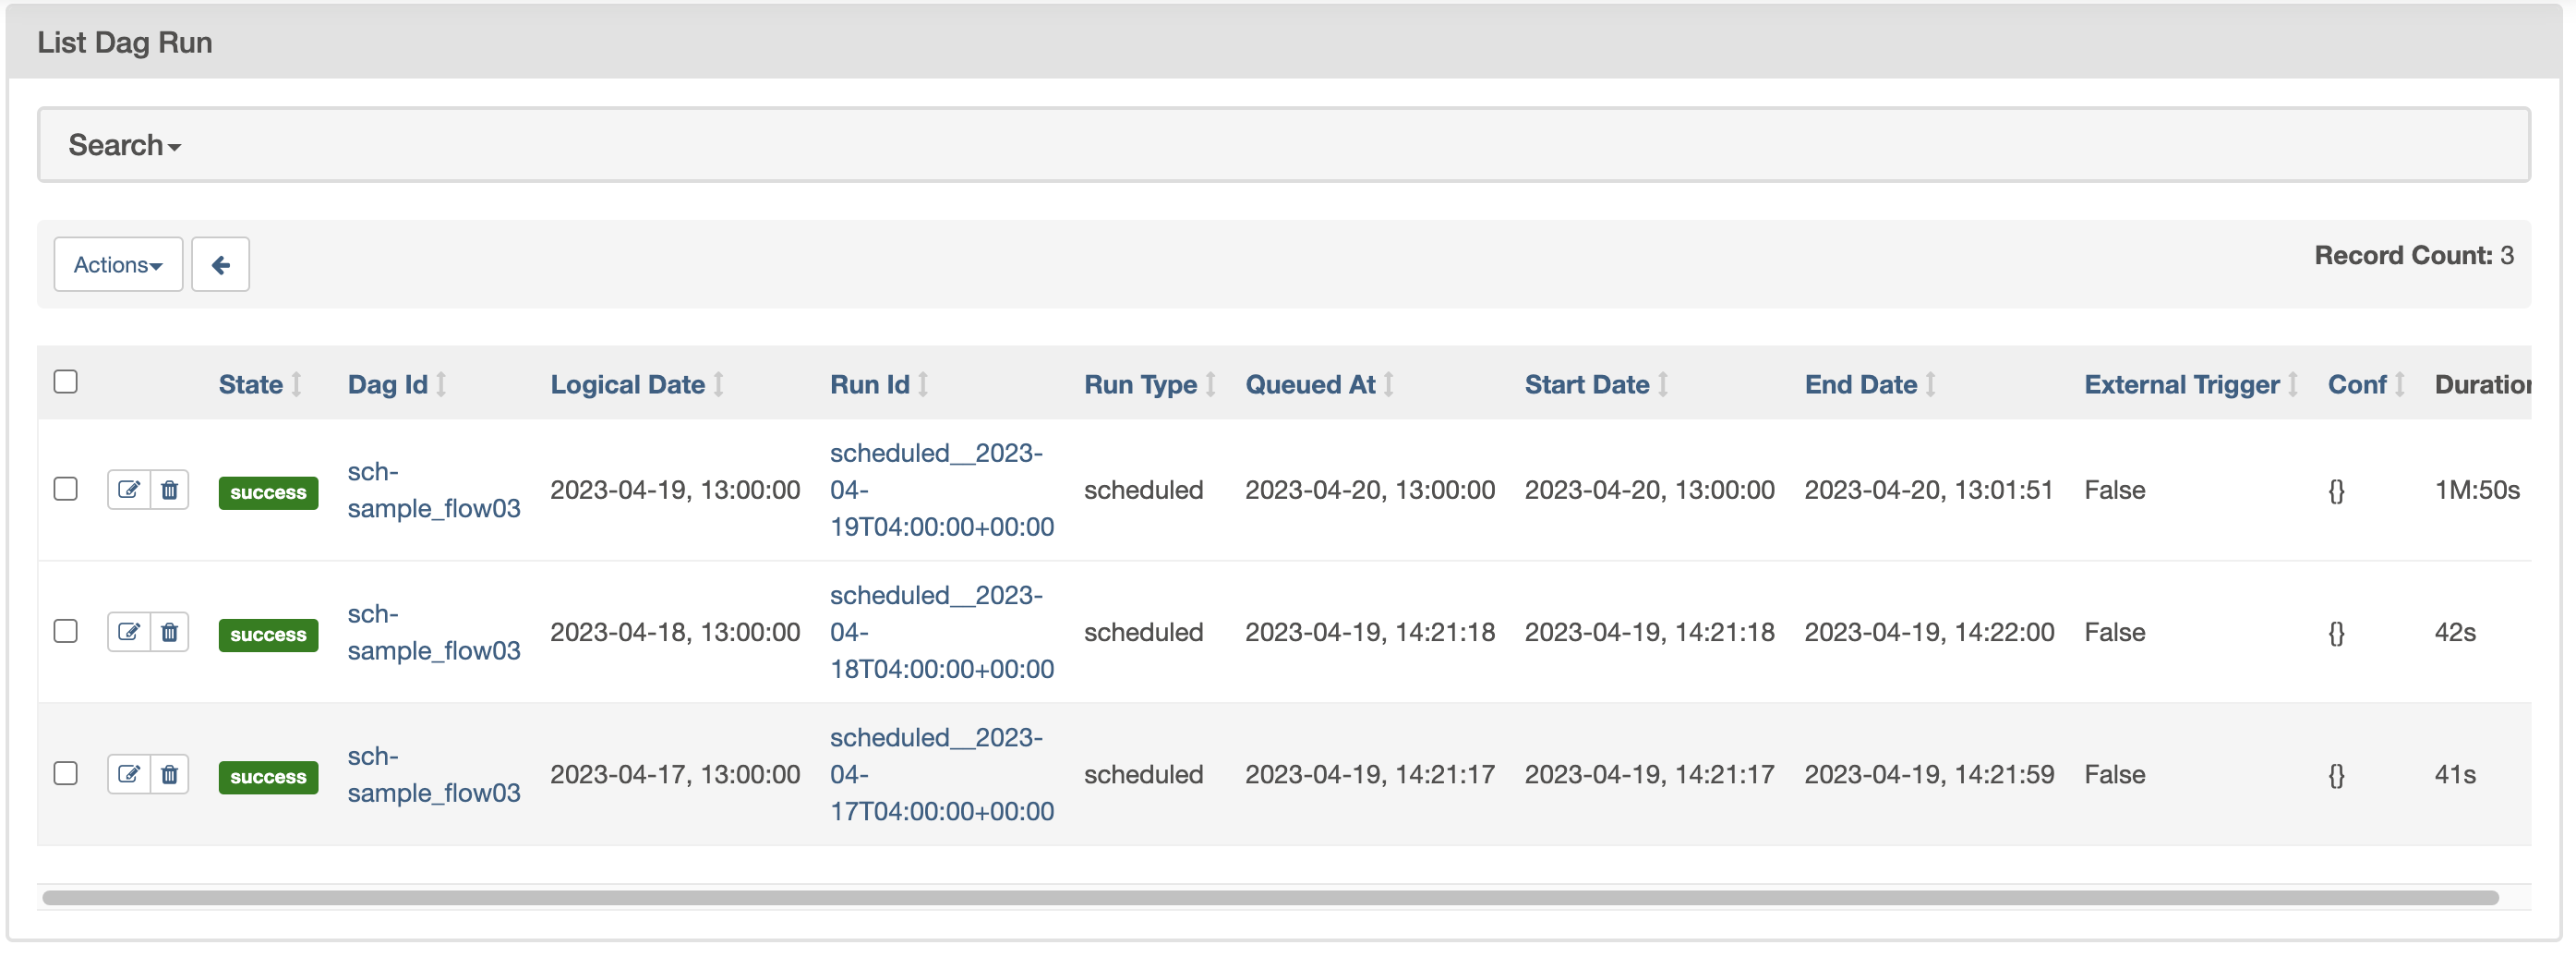Toggle the select-all checkbox in header
Image resolution: width=2576 pixels, height=957 pixels.
click(66, 382)
